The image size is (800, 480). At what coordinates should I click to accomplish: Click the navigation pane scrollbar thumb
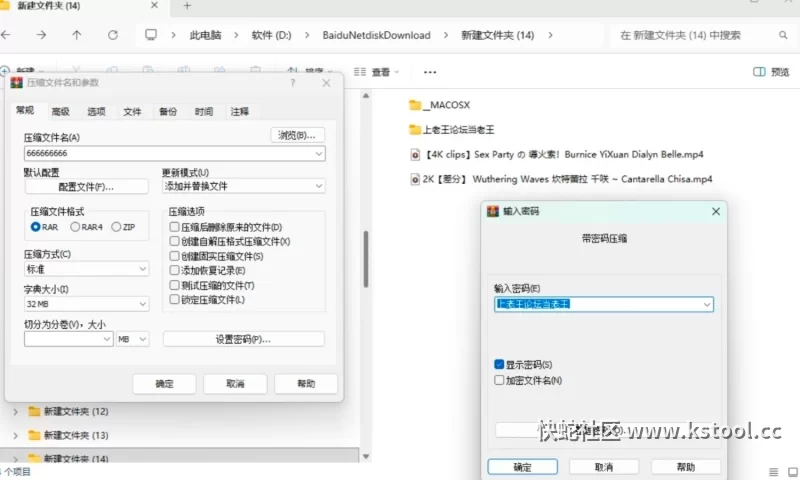click(366, 259)
